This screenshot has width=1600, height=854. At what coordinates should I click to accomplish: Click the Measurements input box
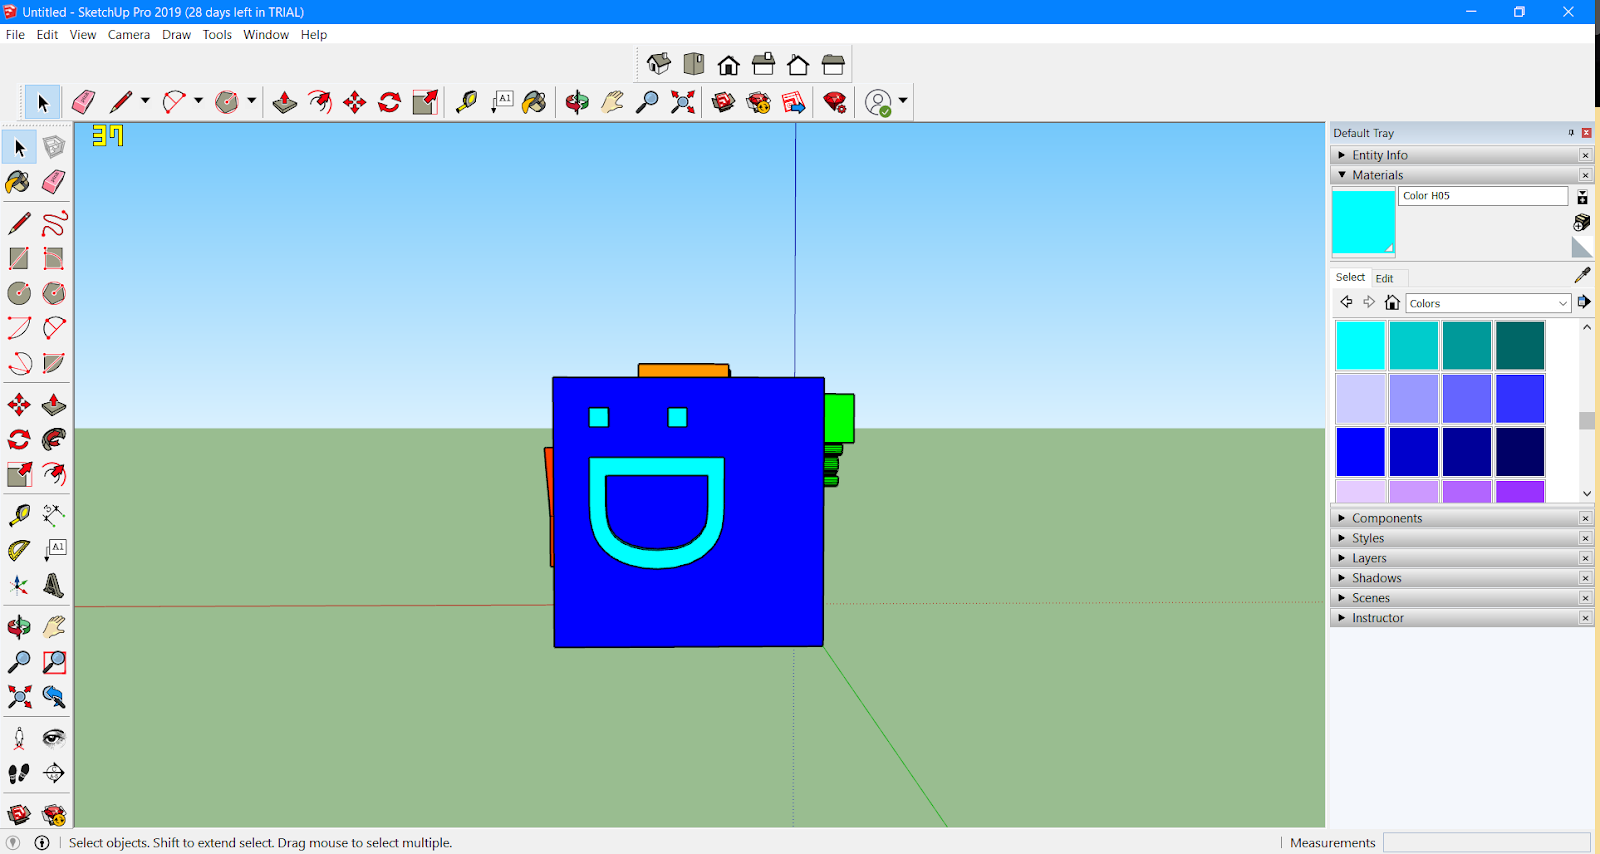(1486, 843)
